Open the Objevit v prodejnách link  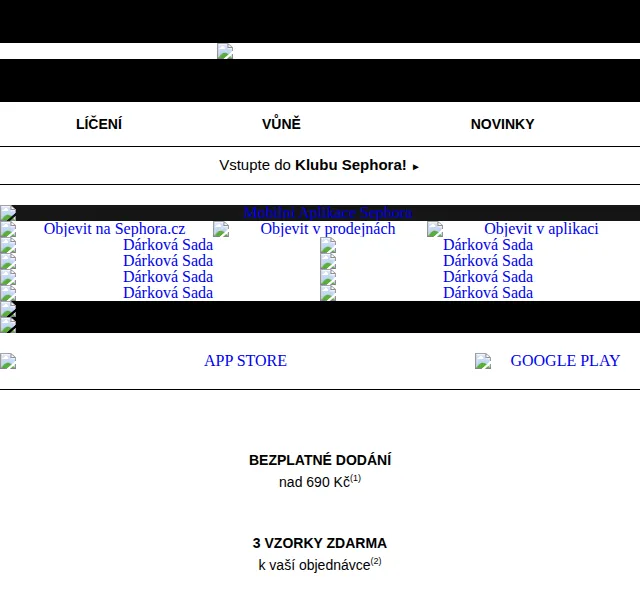[x=328, y=229]
